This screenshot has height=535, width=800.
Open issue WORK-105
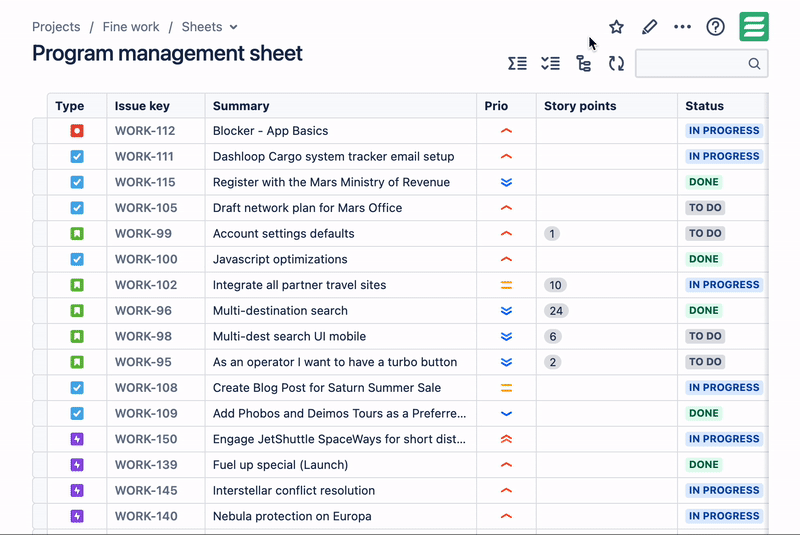click(146, 208)
